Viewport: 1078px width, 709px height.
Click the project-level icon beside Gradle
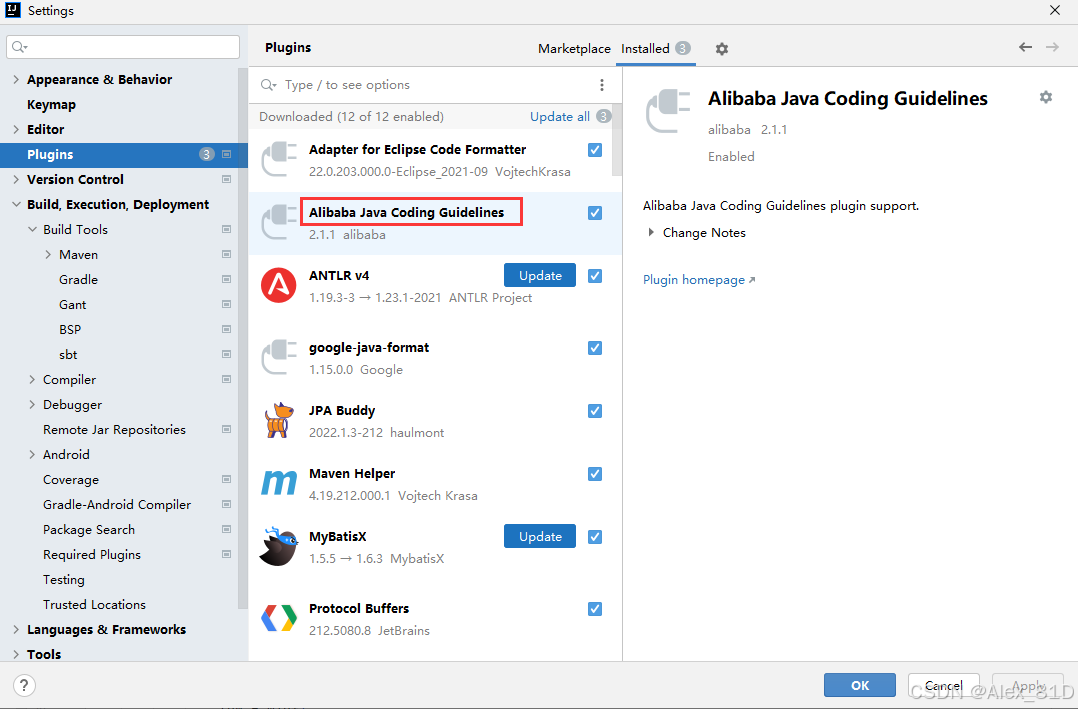(226, 279)
